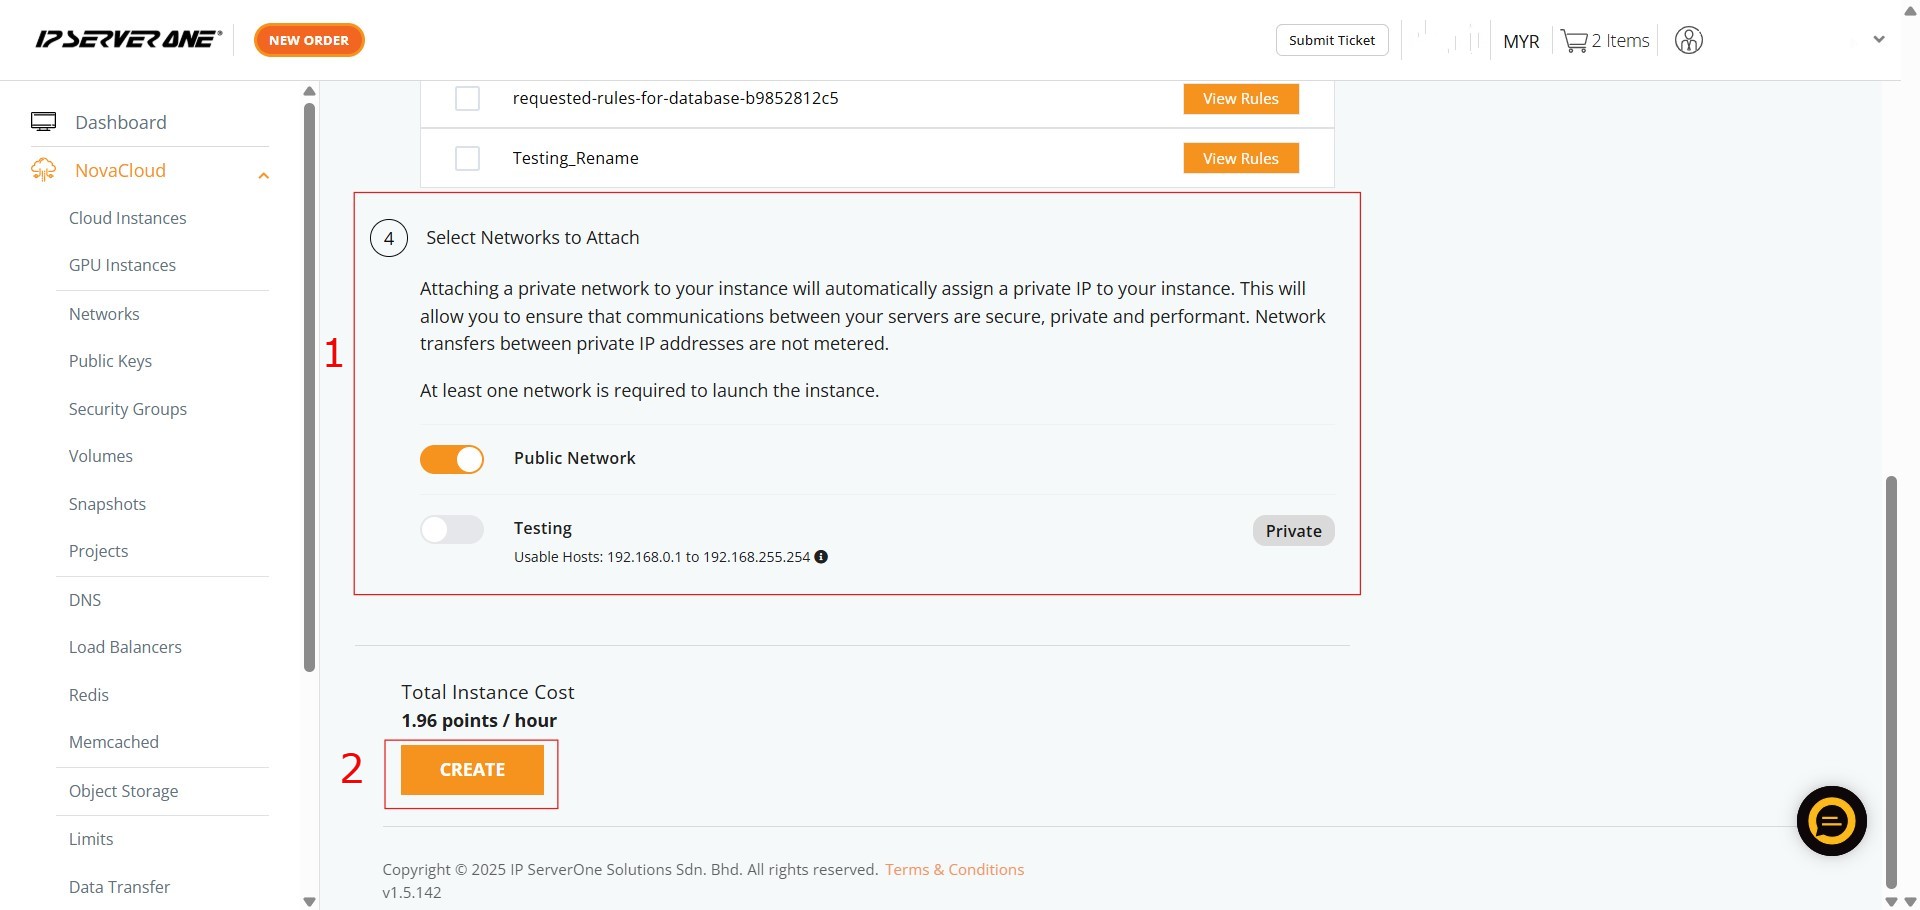Viewport: 1920px width, 910px height.
Task: Click the IP ServerOne logo
Action: (x=128, y=40)
